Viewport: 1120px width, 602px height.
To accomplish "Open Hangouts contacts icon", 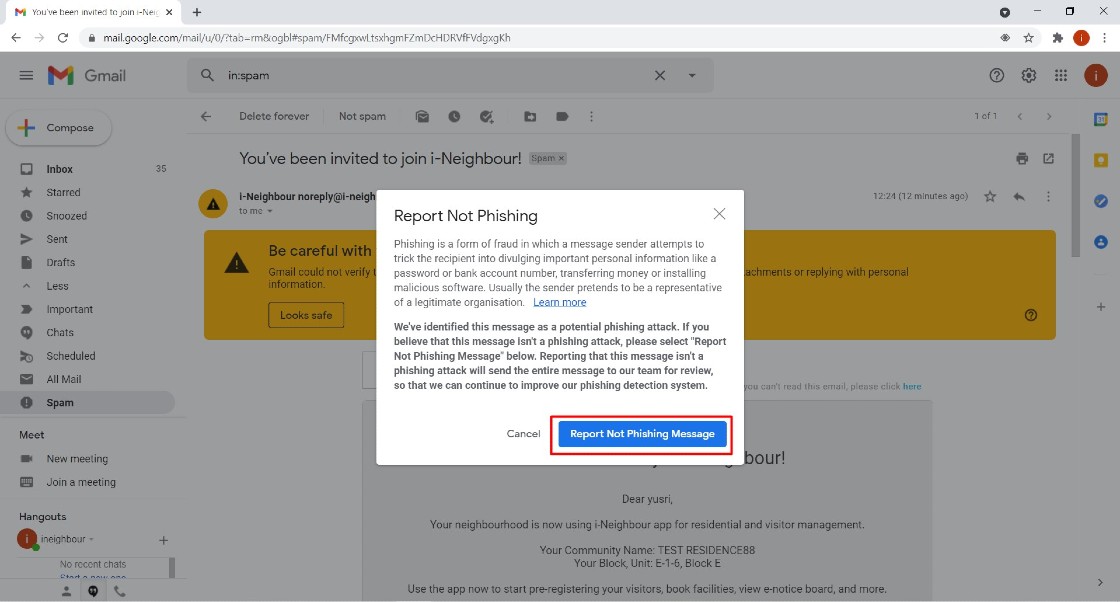I will [66, 591].
